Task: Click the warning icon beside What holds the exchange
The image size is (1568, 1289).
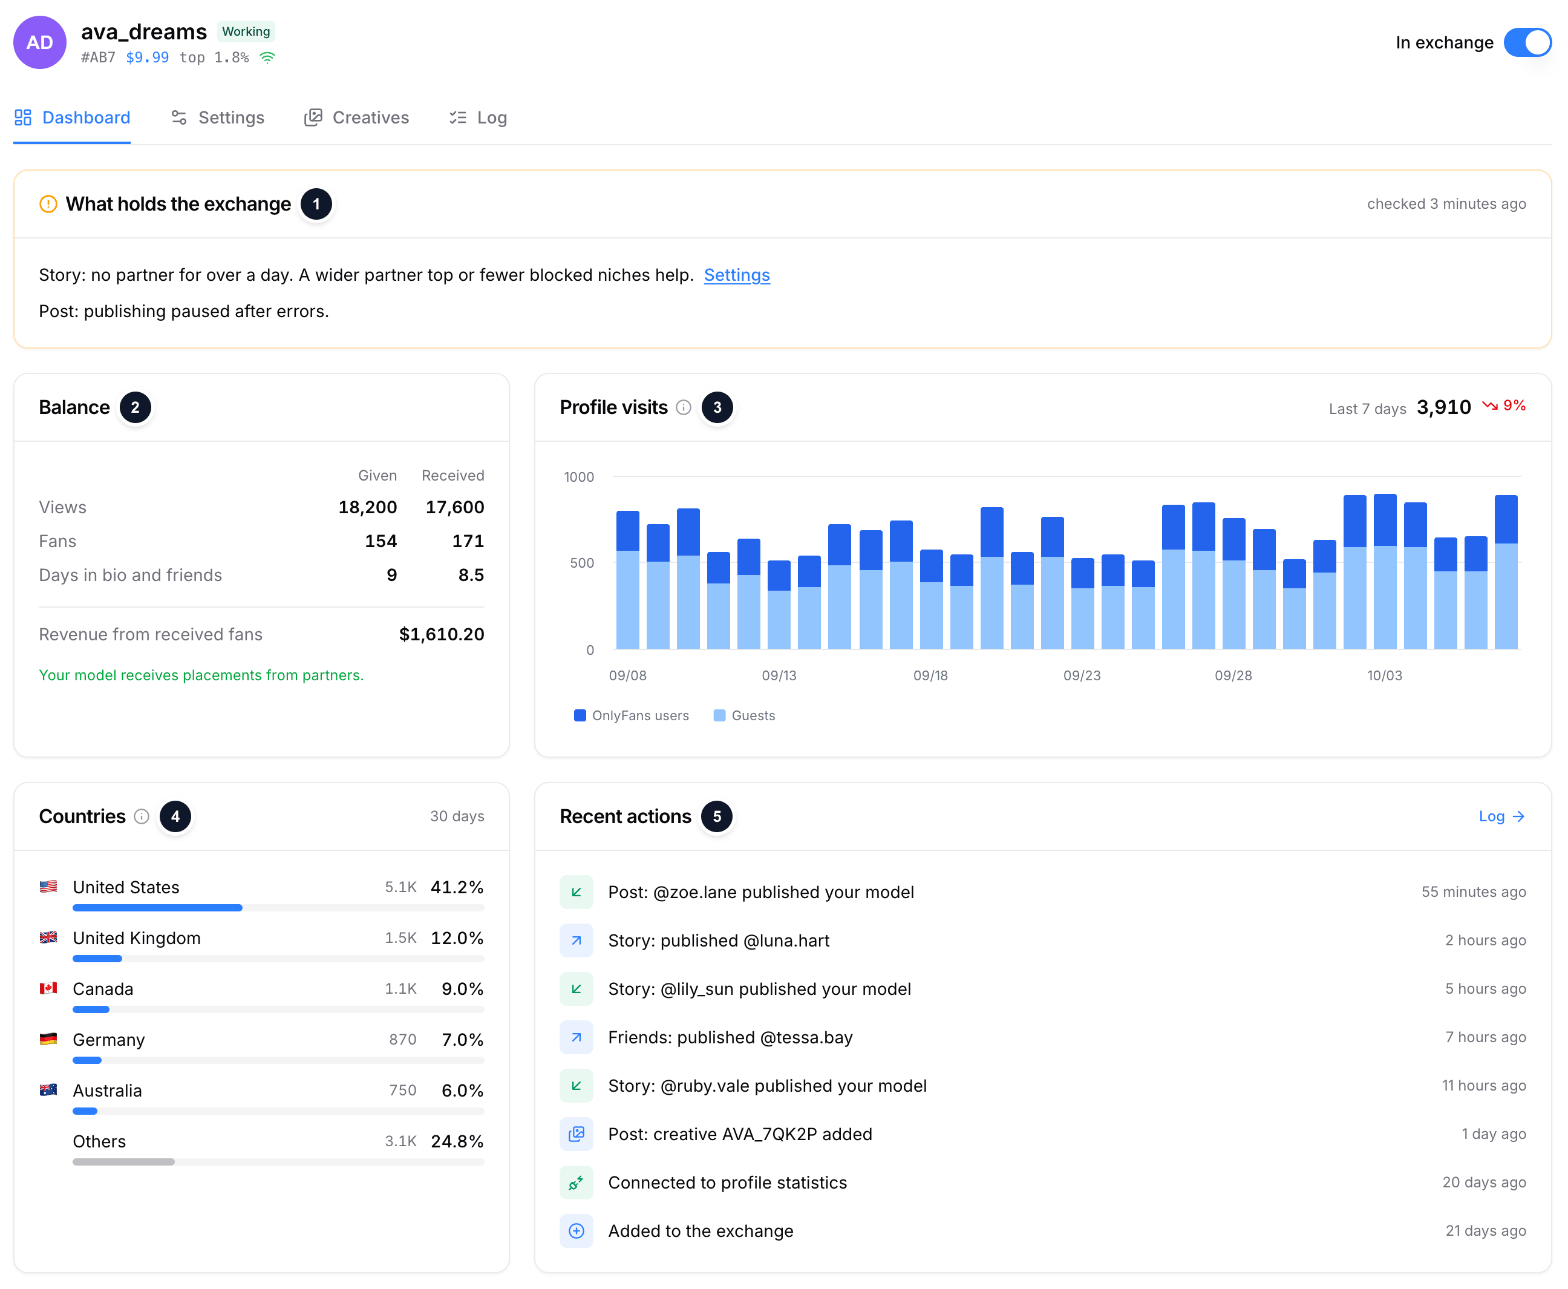Action: coord(48,204)
